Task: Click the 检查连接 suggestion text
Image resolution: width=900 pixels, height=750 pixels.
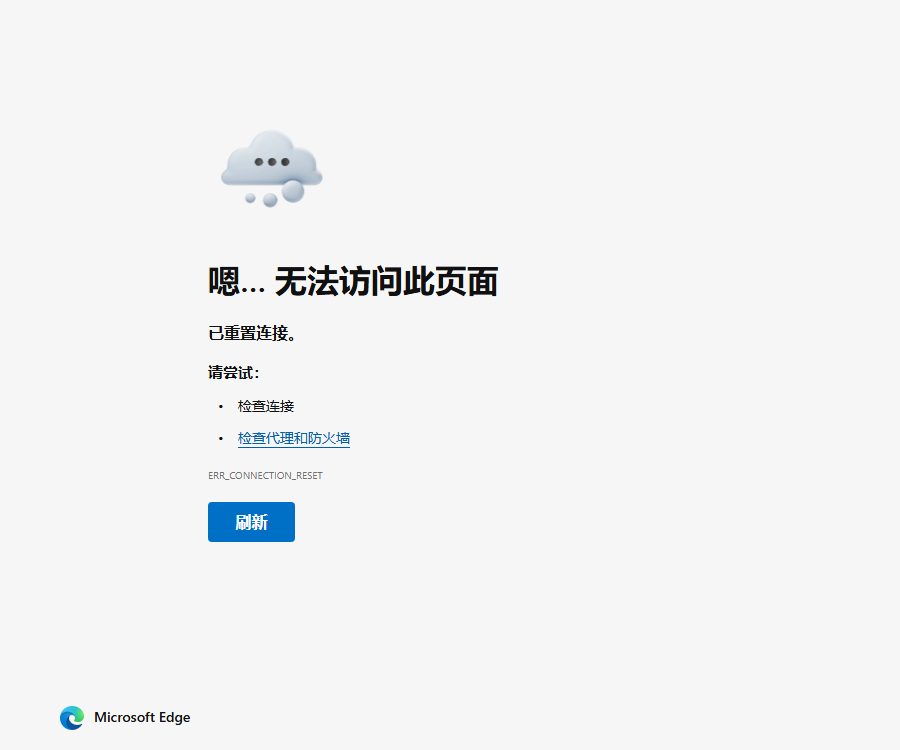Action: tap(266, 406)
